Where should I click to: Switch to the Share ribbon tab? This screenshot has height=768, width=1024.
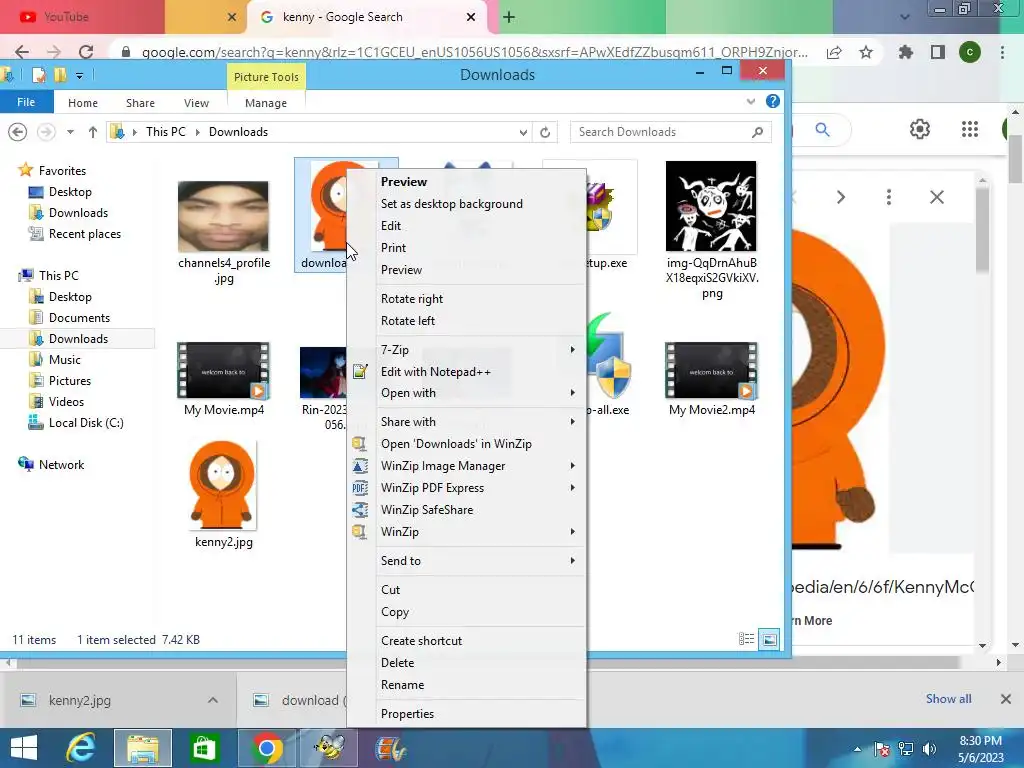140,103
